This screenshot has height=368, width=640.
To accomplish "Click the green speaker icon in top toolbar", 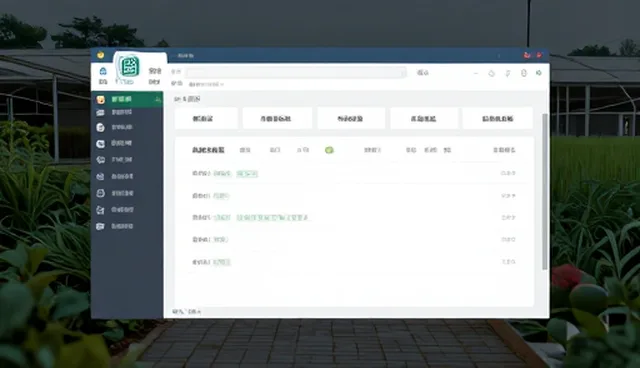I will [539, 73].
